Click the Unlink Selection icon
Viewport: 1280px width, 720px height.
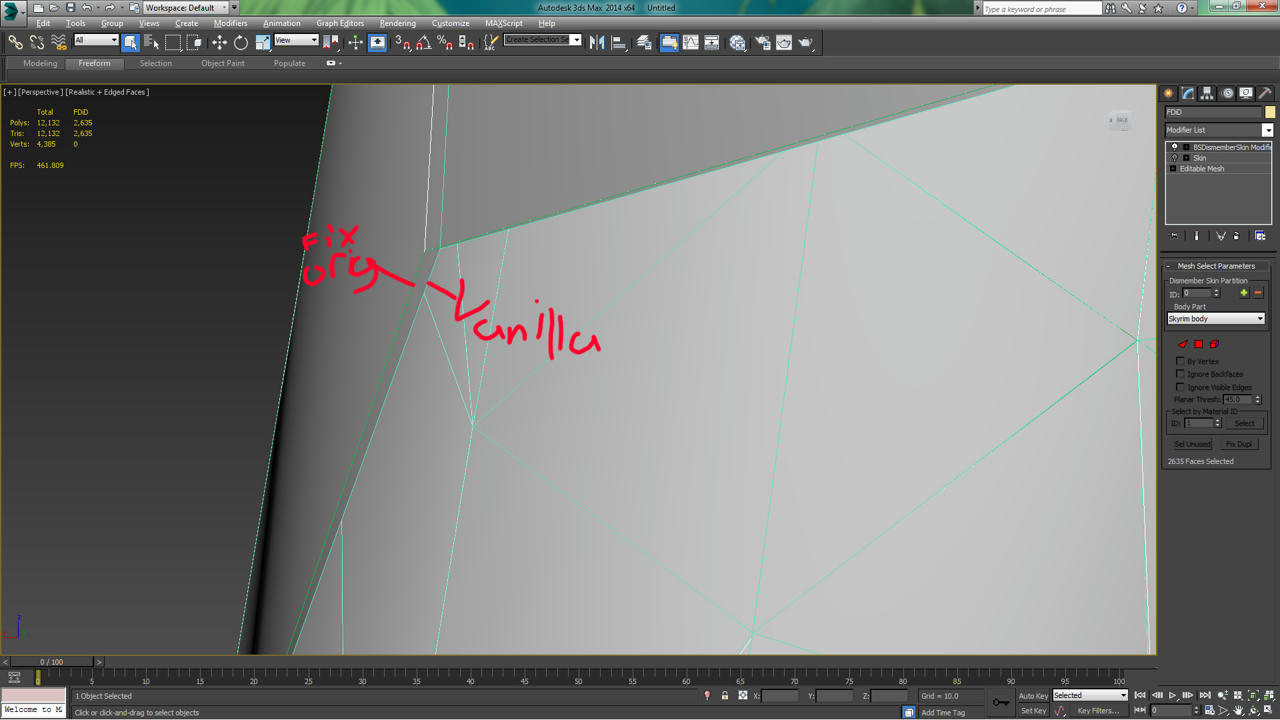(37, 42)
